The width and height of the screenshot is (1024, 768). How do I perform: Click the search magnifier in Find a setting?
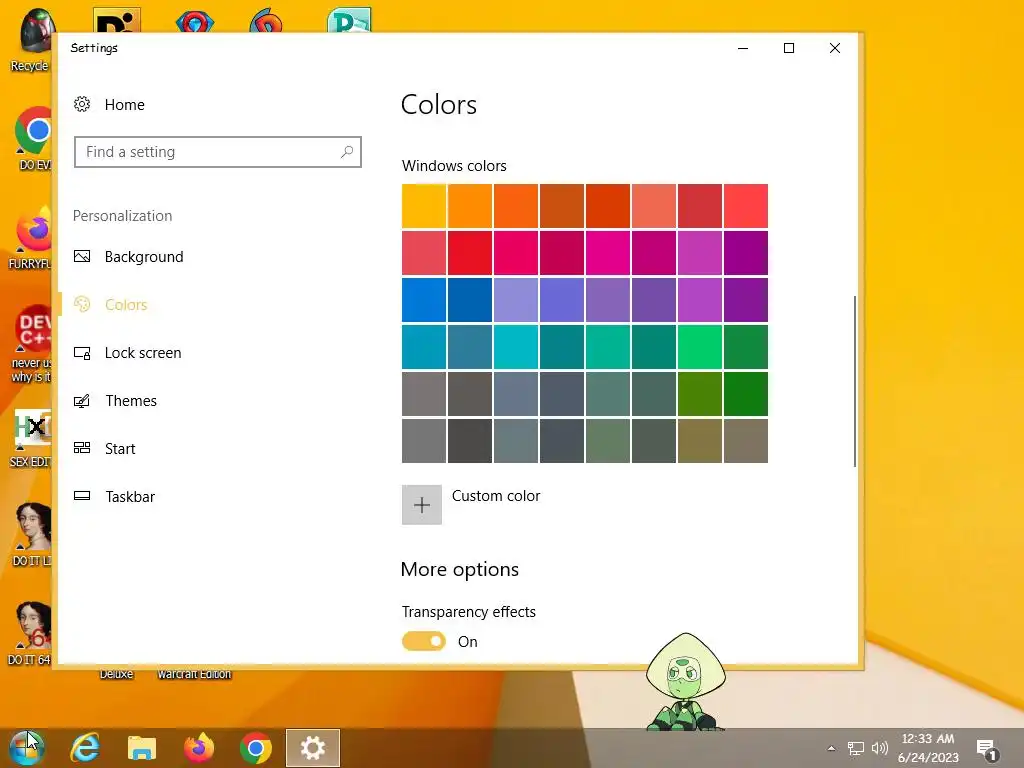pyautogui.click(x=347, y=152)
